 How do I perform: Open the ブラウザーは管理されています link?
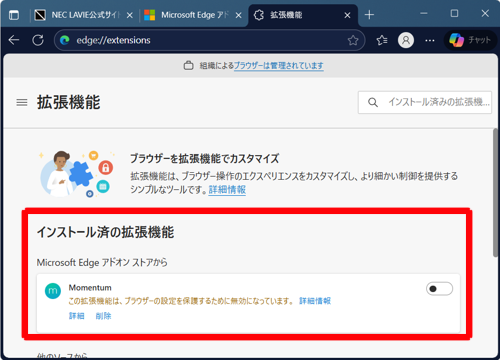[x=279, y=66]
